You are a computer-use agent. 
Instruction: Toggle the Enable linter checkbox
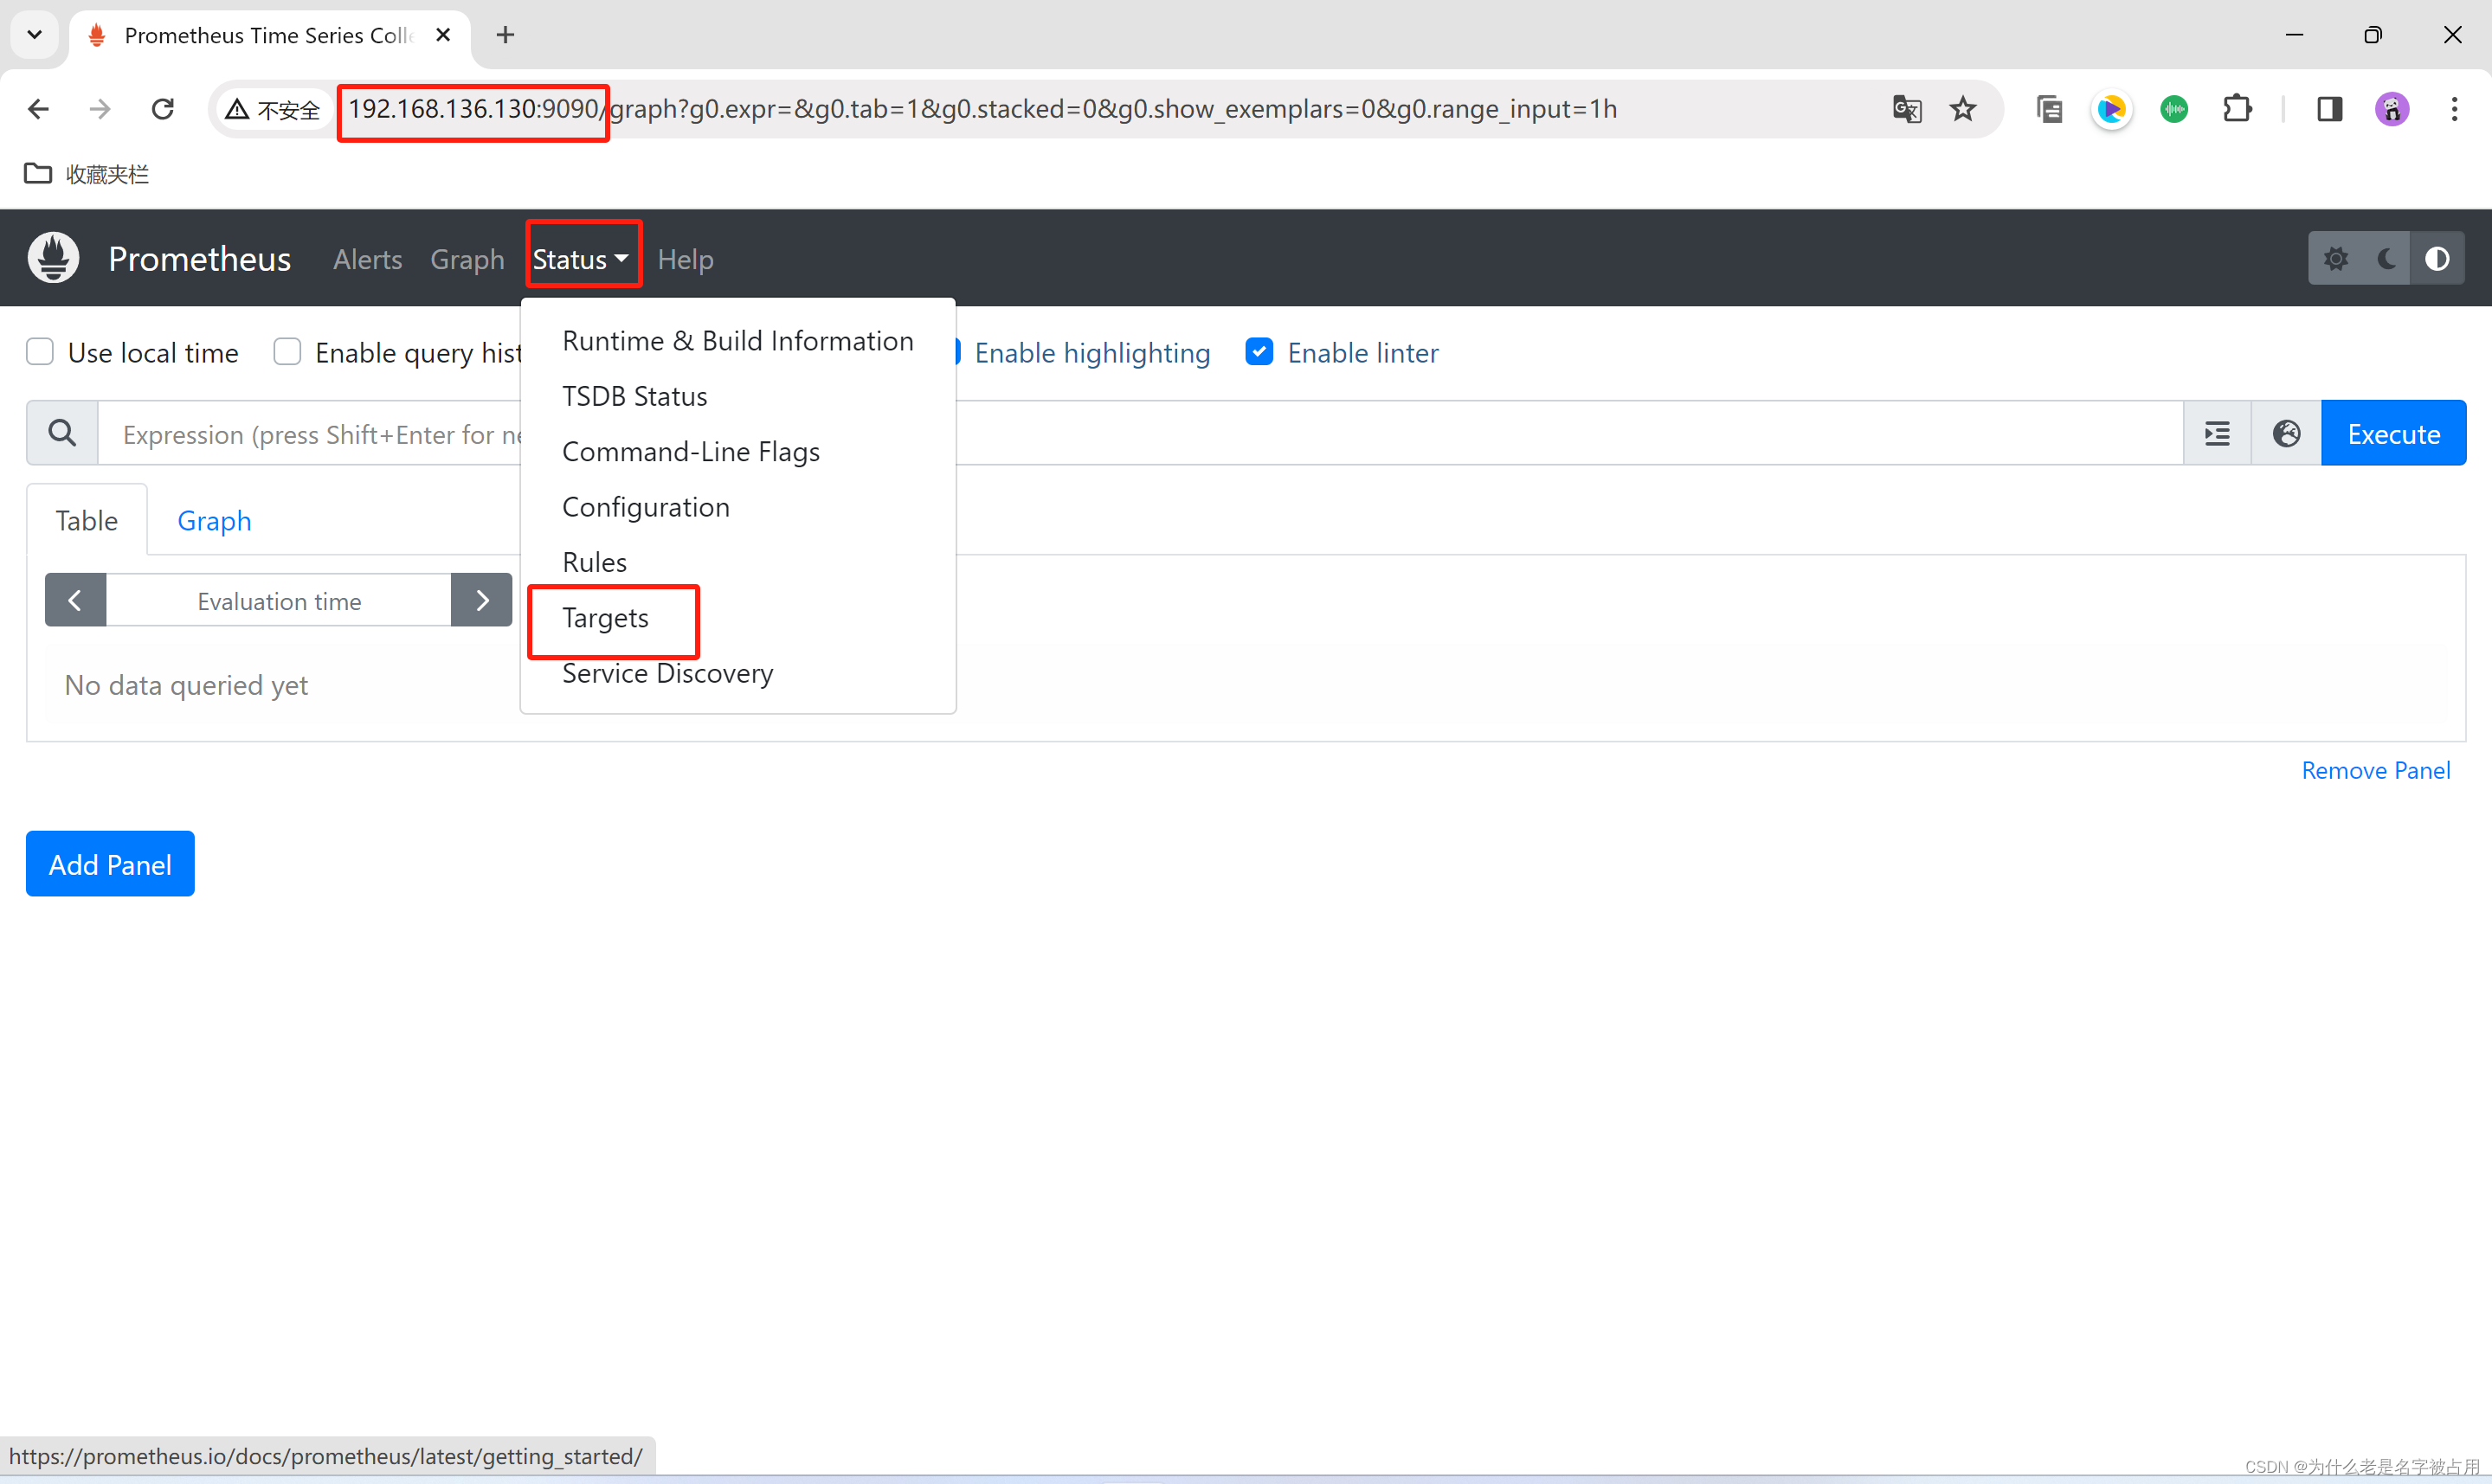[1259, 352]
